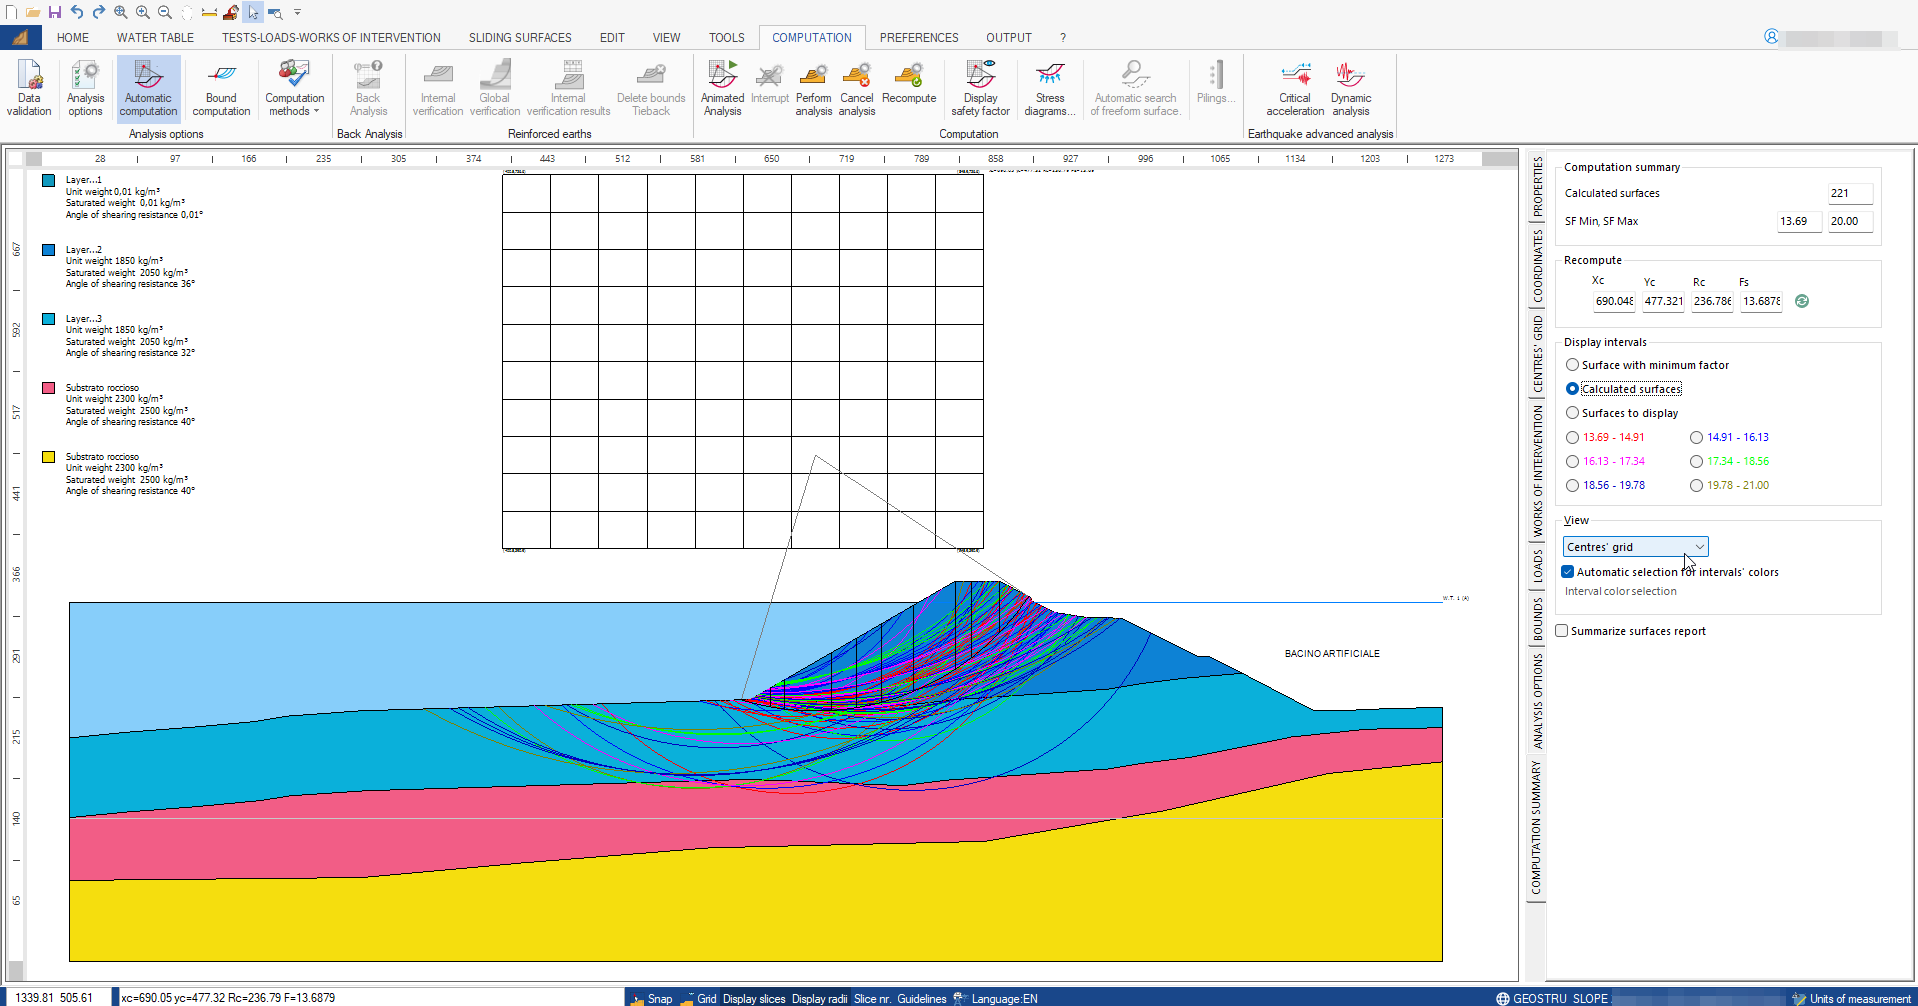The height and width of the screenshot is (1006, 1918).
Task: Click the yellow Substrato roccioso color swatch
Action: tap(48, 457)
